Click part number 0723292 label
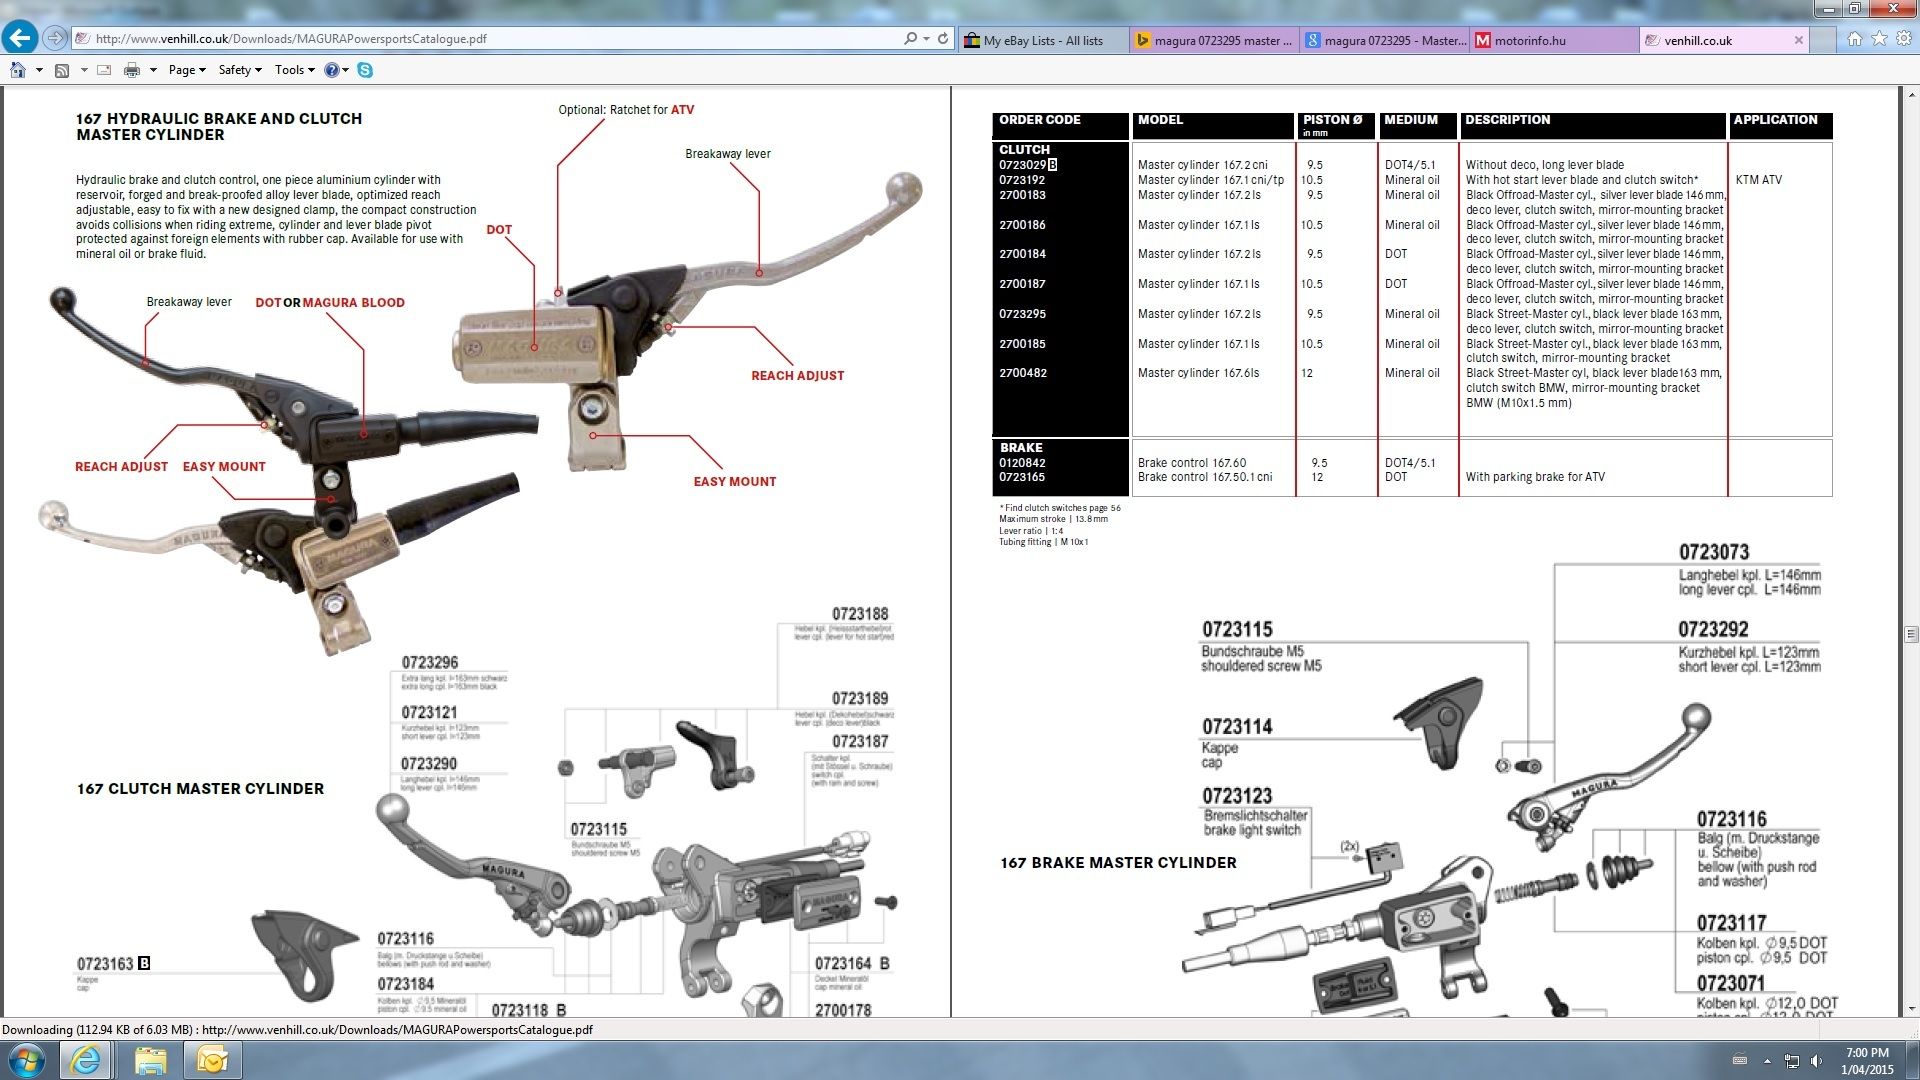Screen dimensions: 1920x1080 pyautogui.click(x=1713, y=629)
